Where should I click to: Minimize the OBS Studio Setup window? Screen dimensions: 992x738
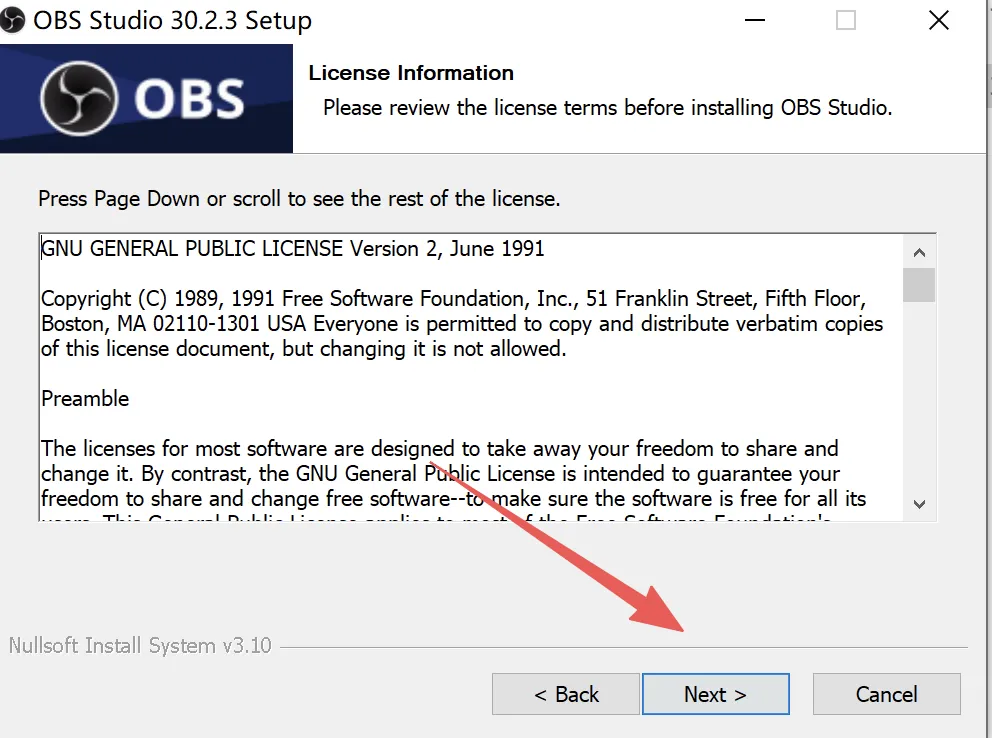tap(755, 20)
